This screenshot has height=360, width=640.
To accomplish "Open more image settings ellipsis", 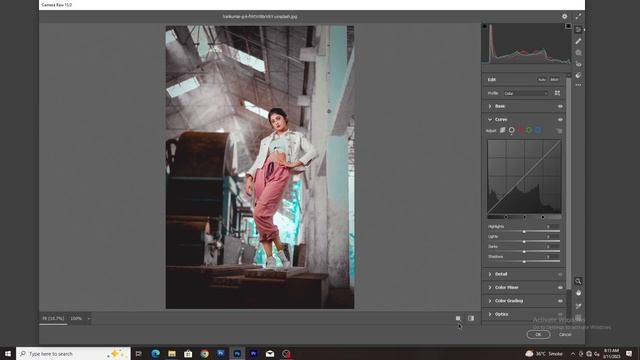I will [x=578, y=85].
